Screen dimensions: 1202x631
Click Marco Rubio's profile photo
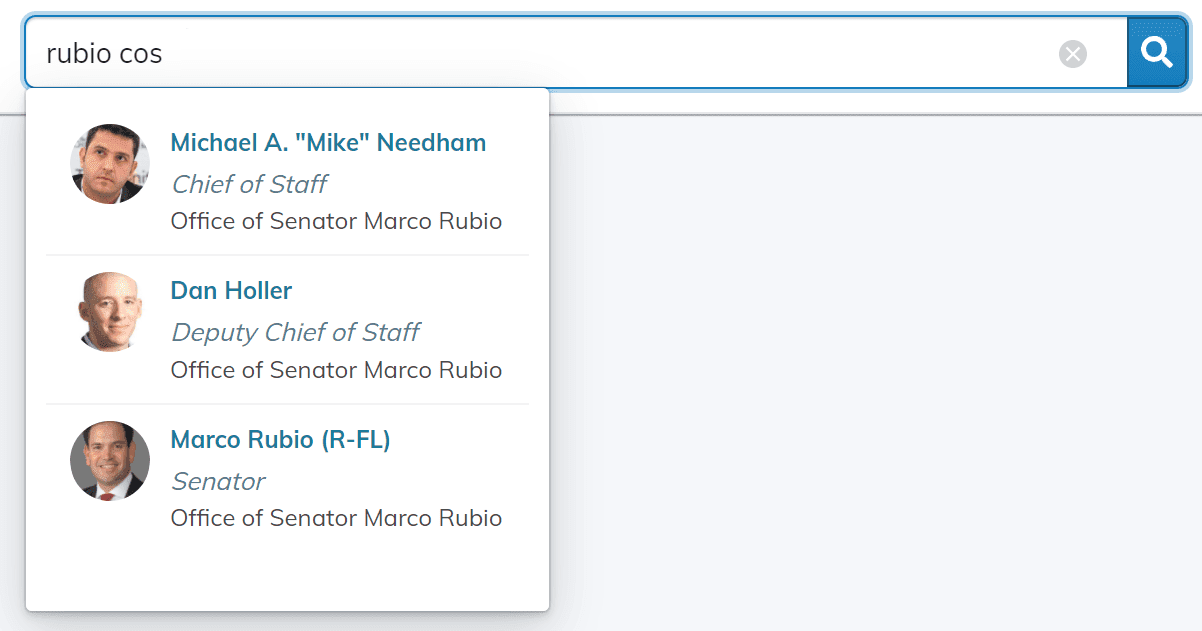[110, 461]
